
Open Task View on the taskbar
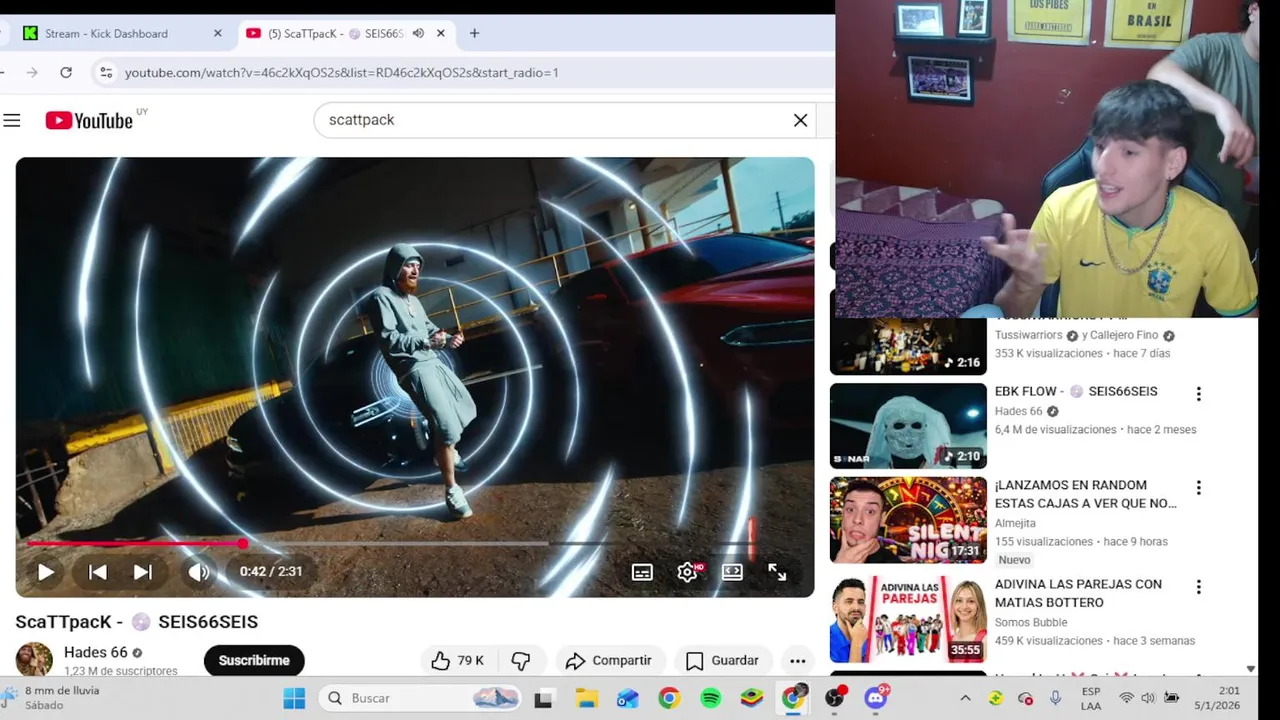[543, 698]
